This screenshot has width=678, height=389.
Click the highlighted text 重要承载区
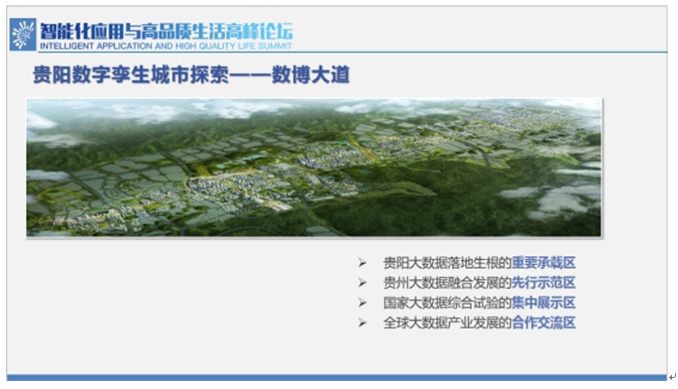click(544, 263)
